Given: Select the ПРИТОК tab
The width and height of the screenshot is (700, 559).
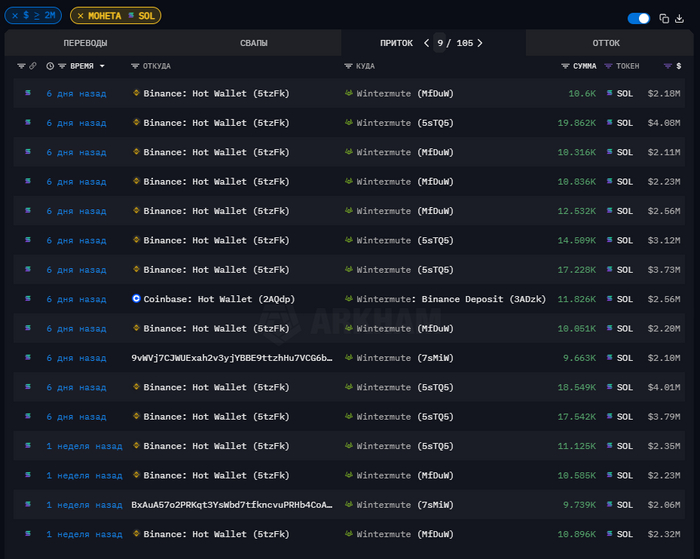Looking at the screenshot, I should [396, 43].
